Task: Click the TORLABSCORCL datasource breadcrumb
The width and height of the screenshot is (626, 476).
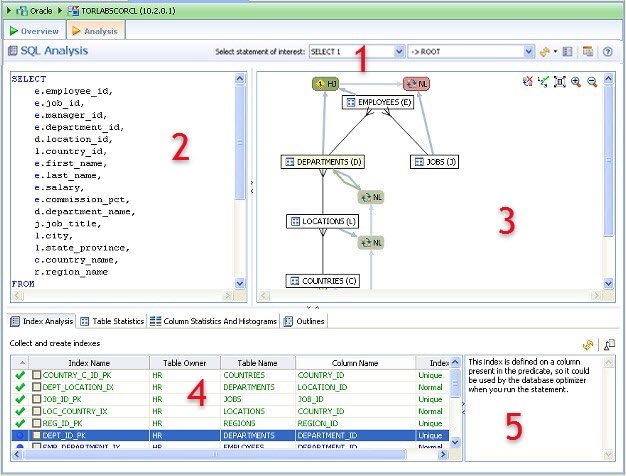Action: (122, 11)
